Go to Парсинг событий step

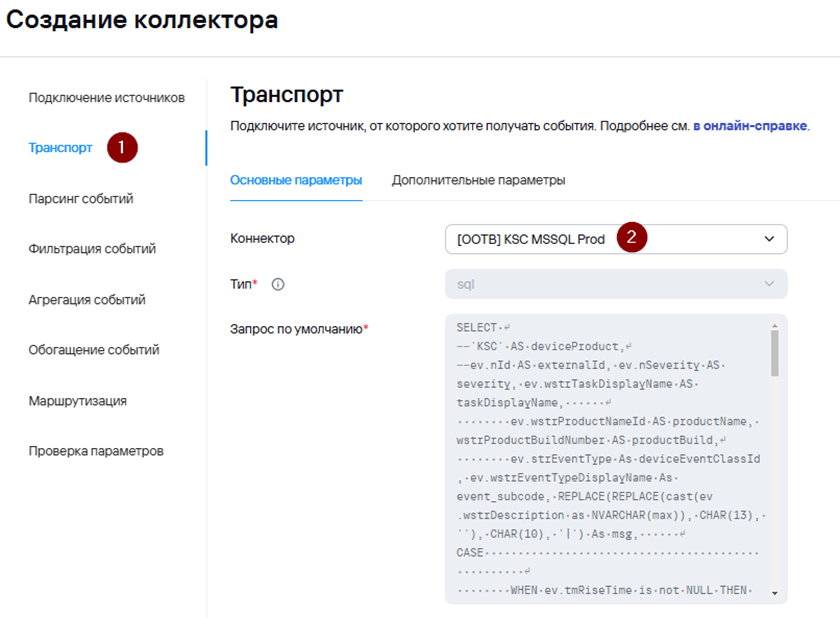81,199
